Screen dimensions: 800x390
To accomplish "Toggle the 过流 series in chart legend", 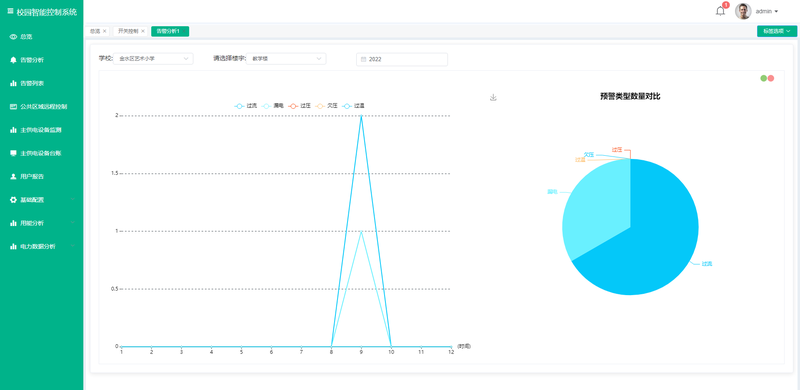I will (245, 106).
